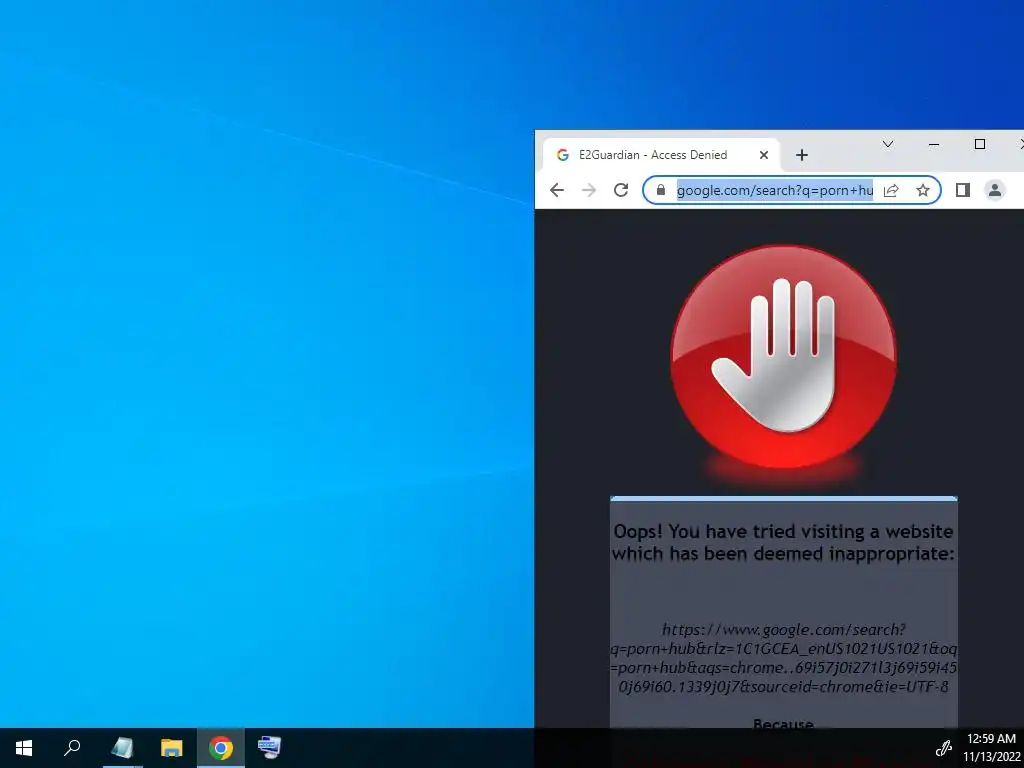The image size is (1024, 768).
Task: Maximize the Chrome window
Action: [x=980, y=144]
